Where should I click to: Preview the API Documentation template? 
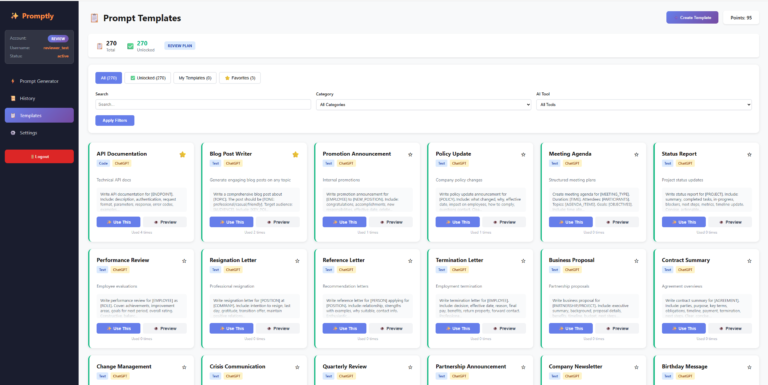(165, 222)
